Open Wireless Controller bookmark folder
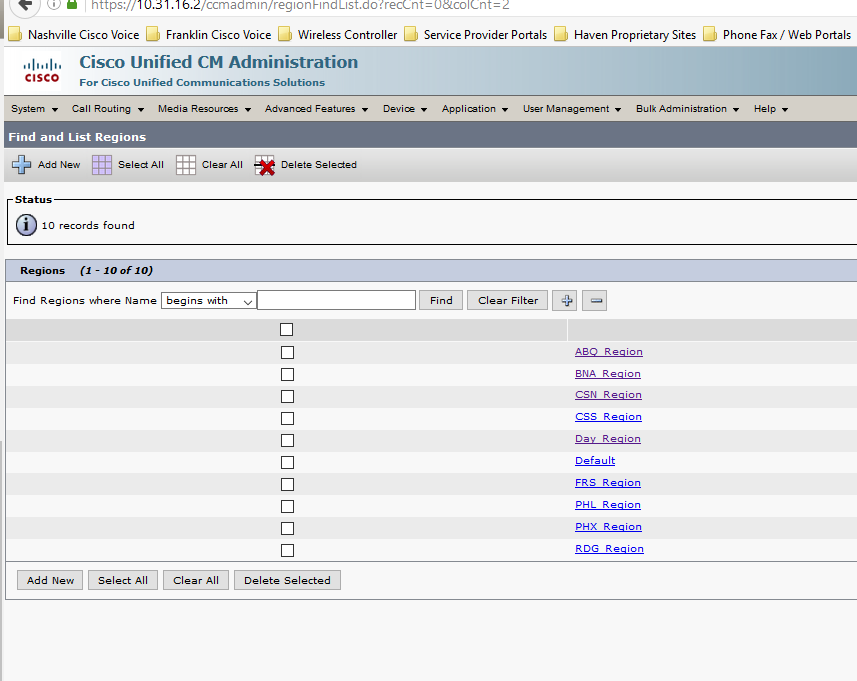The width and height of the screenshot is (857, 681). coord(338,35)
